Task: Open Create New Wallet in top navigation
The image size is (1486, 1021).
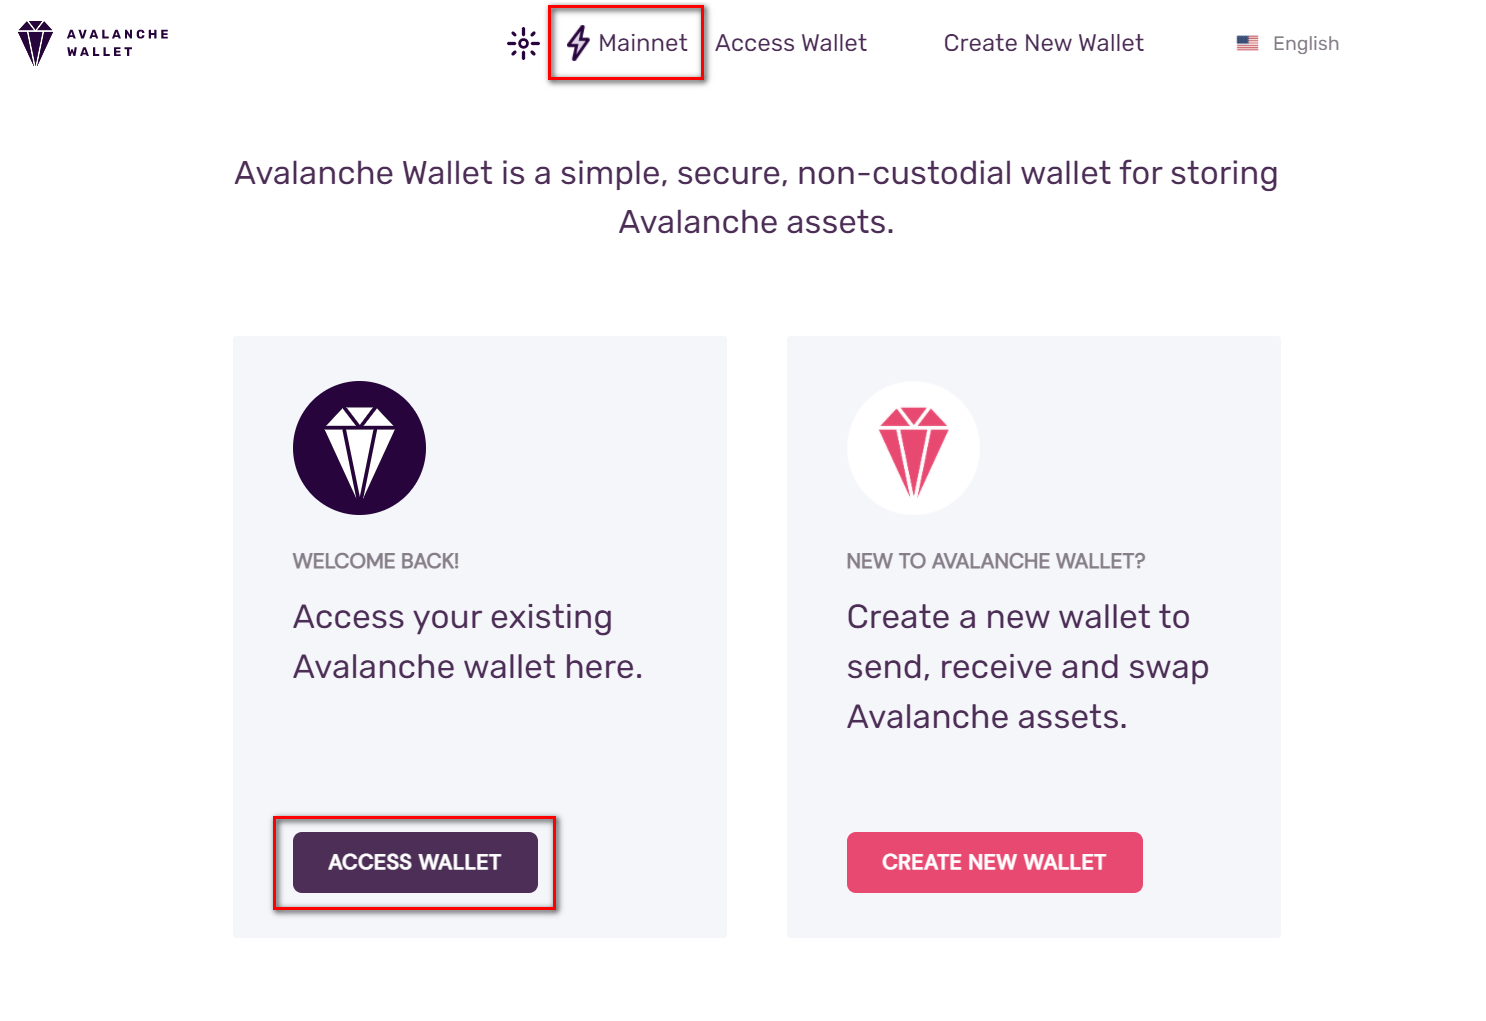Action: click(x=1043, y=43)
